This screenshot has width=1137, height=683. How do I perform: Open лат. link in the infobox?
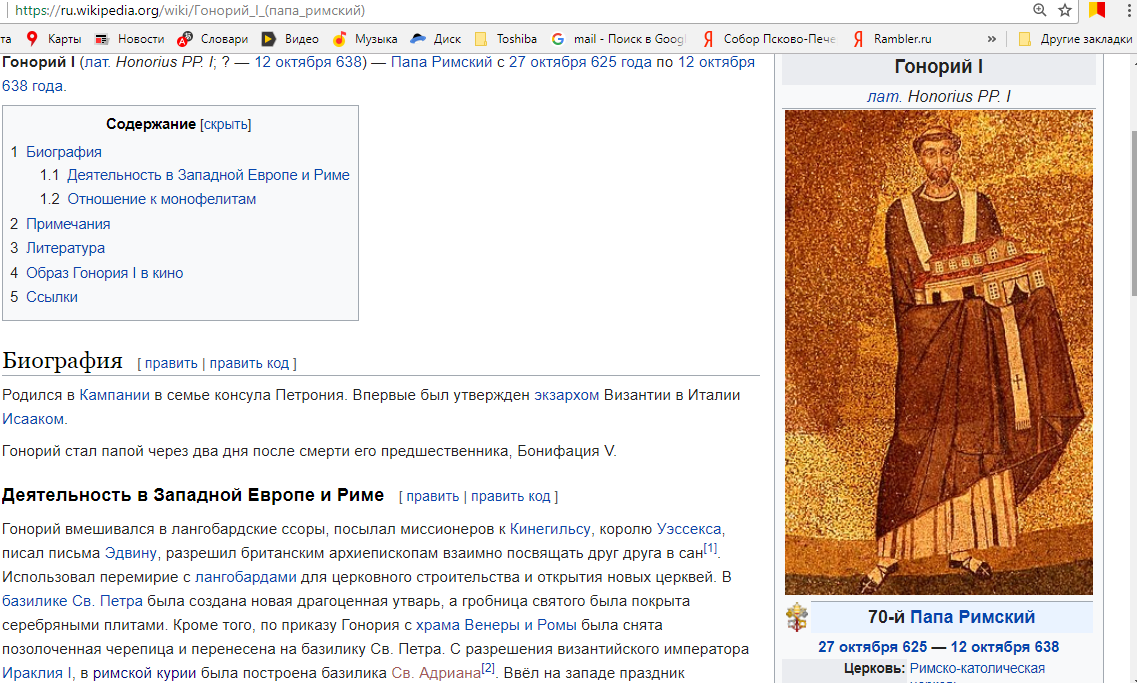[885, 96]
